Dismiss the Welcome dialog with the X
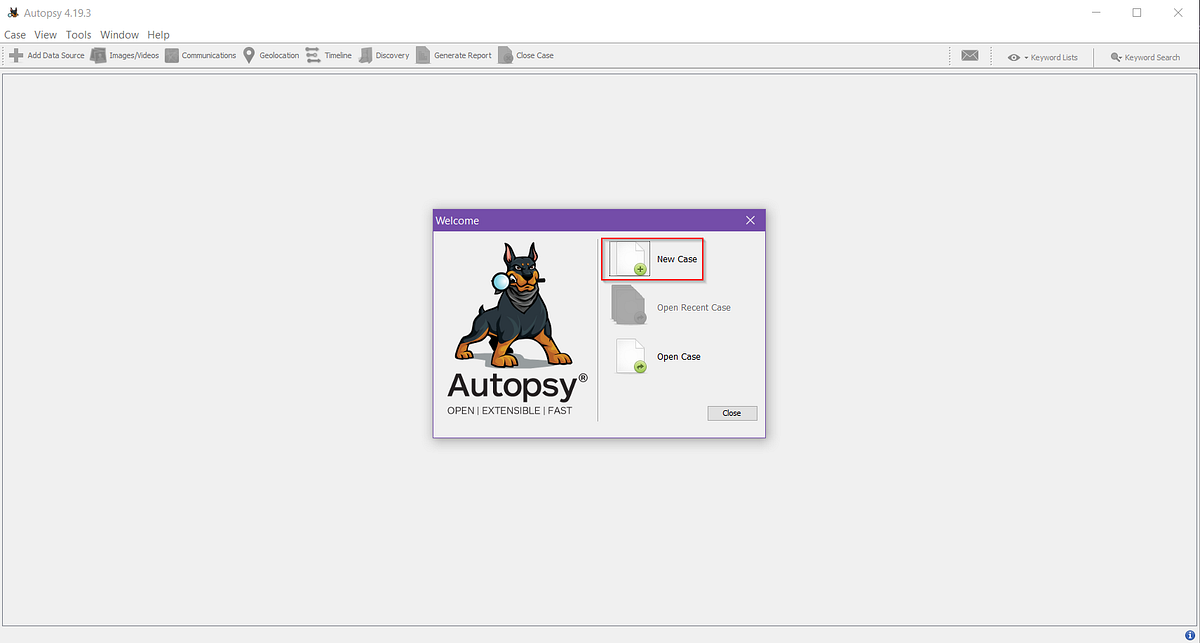This screenshot has height=643, width=1200. 751,220
